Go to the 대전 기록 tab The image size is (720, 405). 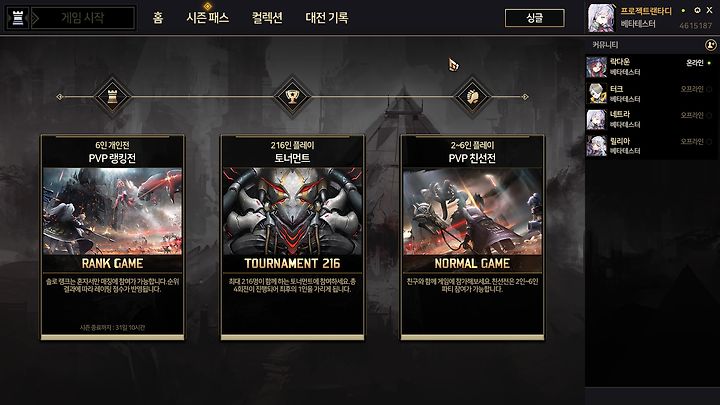327,18
